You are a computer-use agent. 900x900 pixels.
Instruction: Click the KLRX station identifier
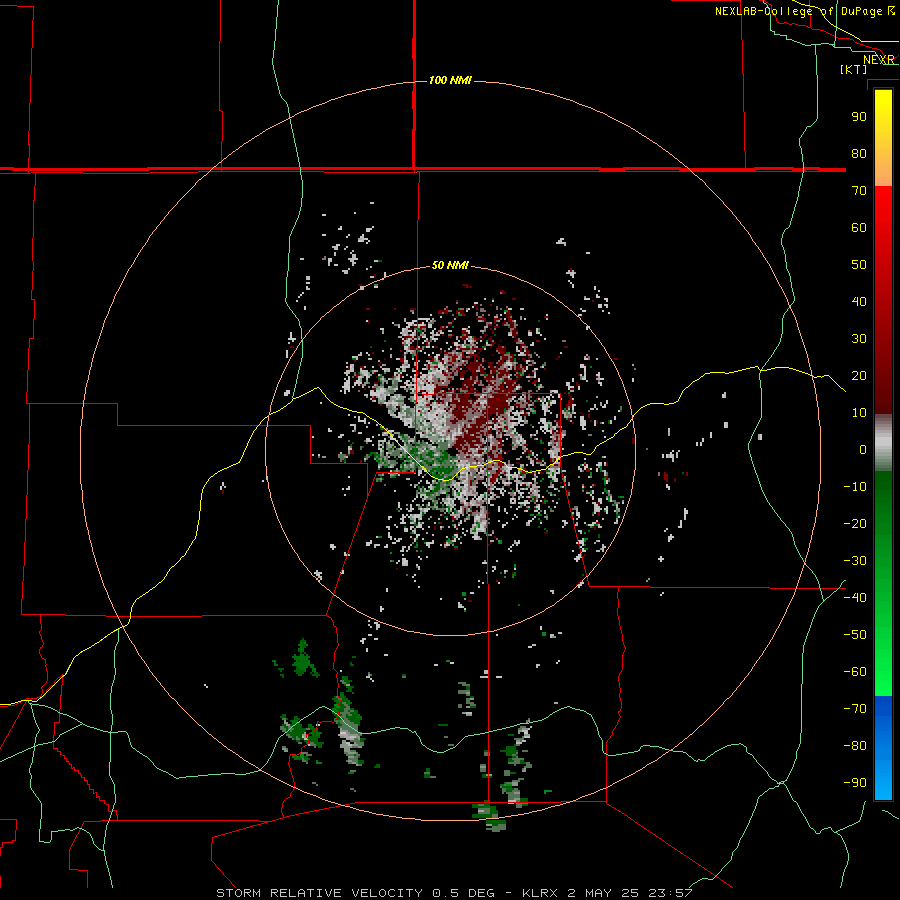(x=541, y=893)
